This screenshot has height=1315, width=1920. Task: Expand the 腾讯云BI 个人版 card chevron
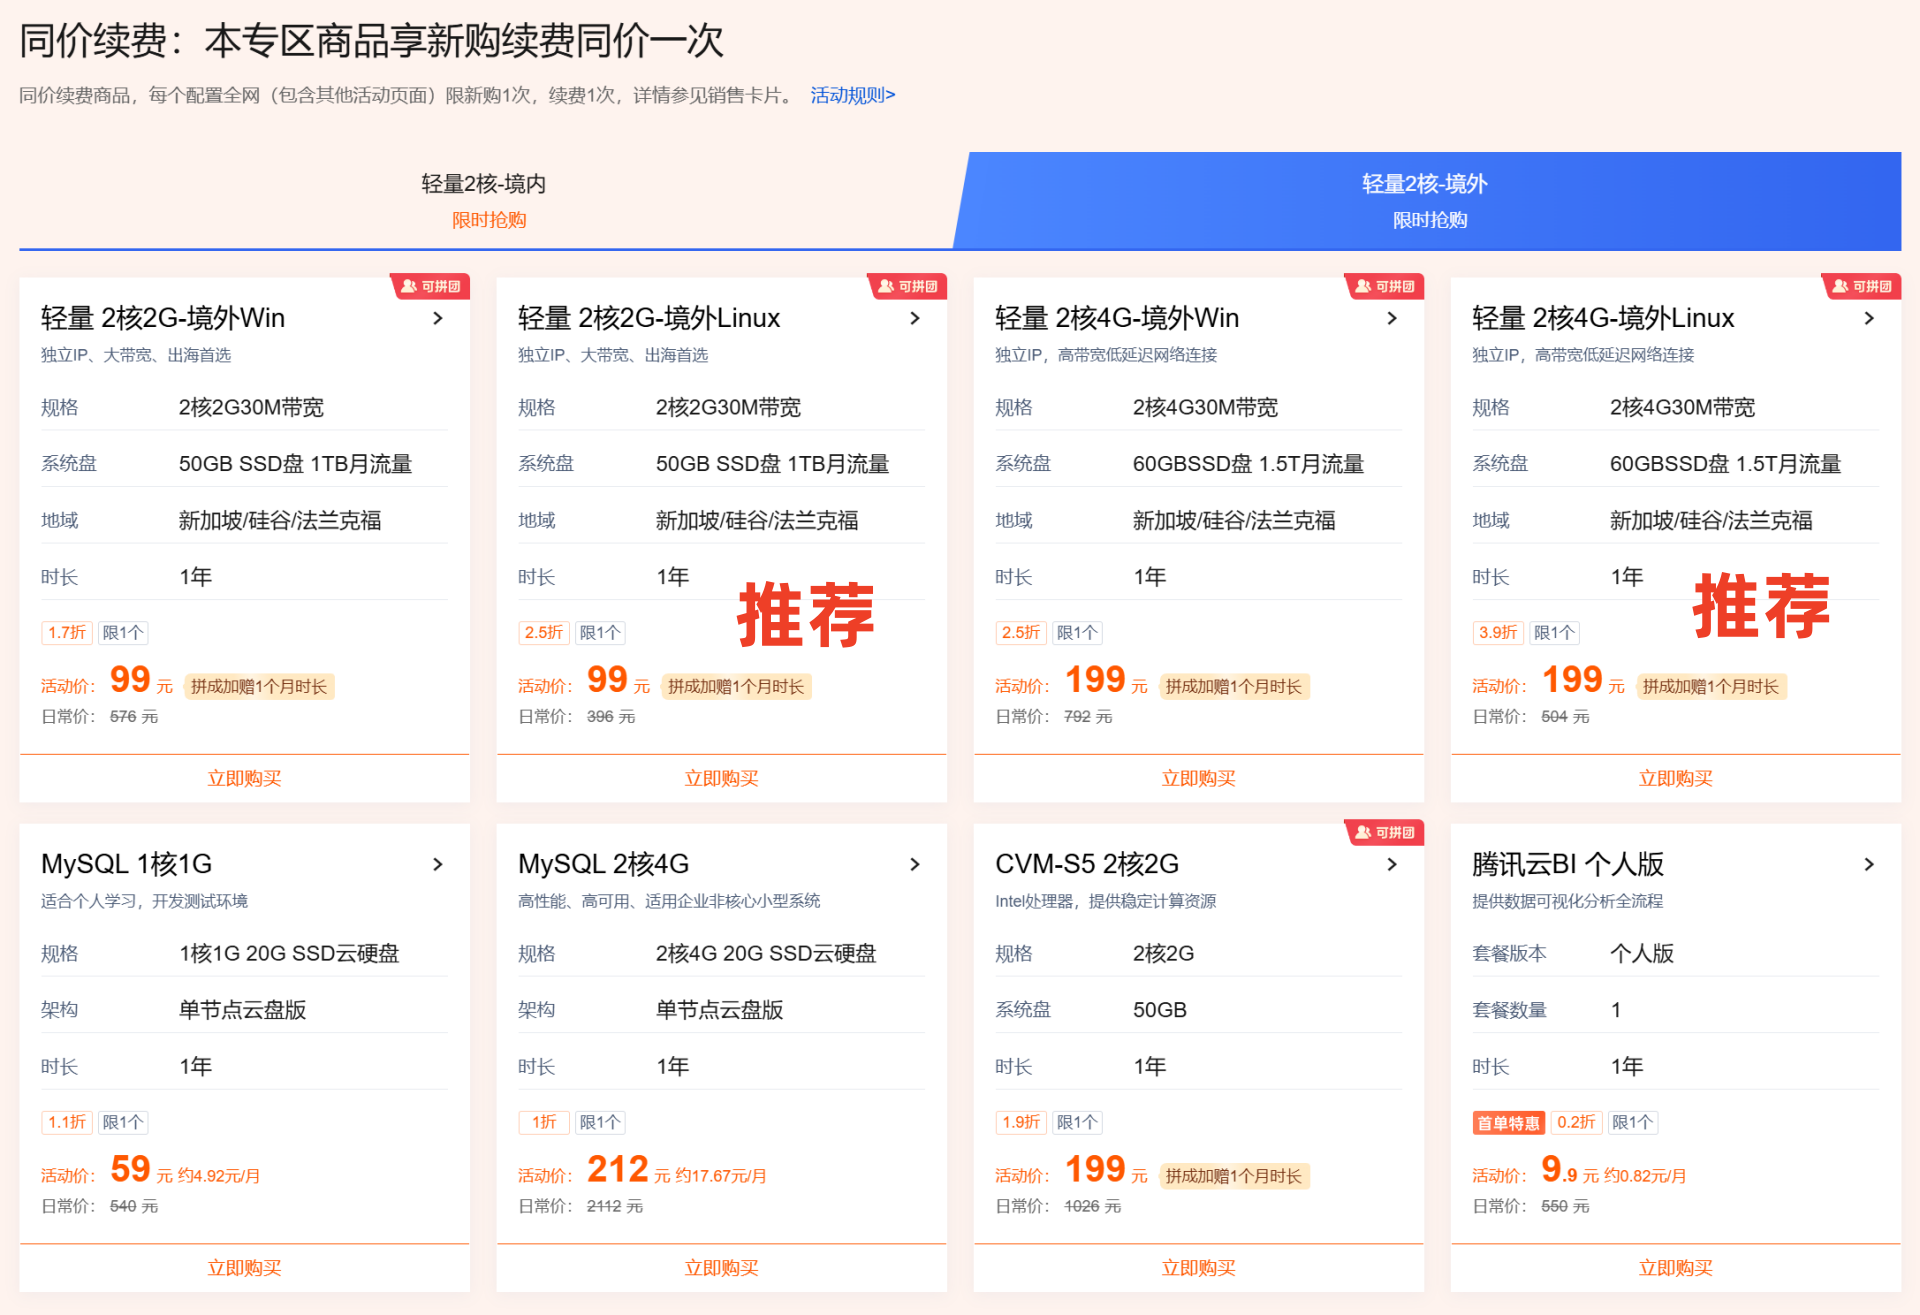coord(1869,864)
